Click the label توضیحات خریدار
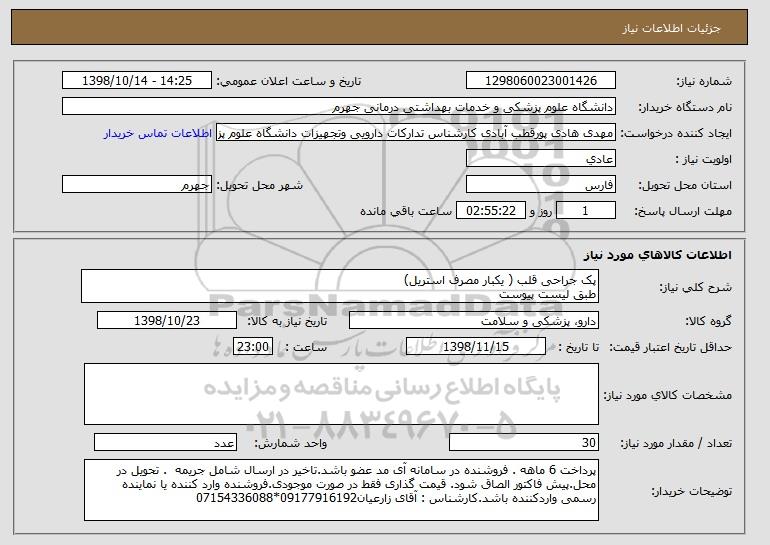Screen dimensions: 770x545 [x=691, y=491]
